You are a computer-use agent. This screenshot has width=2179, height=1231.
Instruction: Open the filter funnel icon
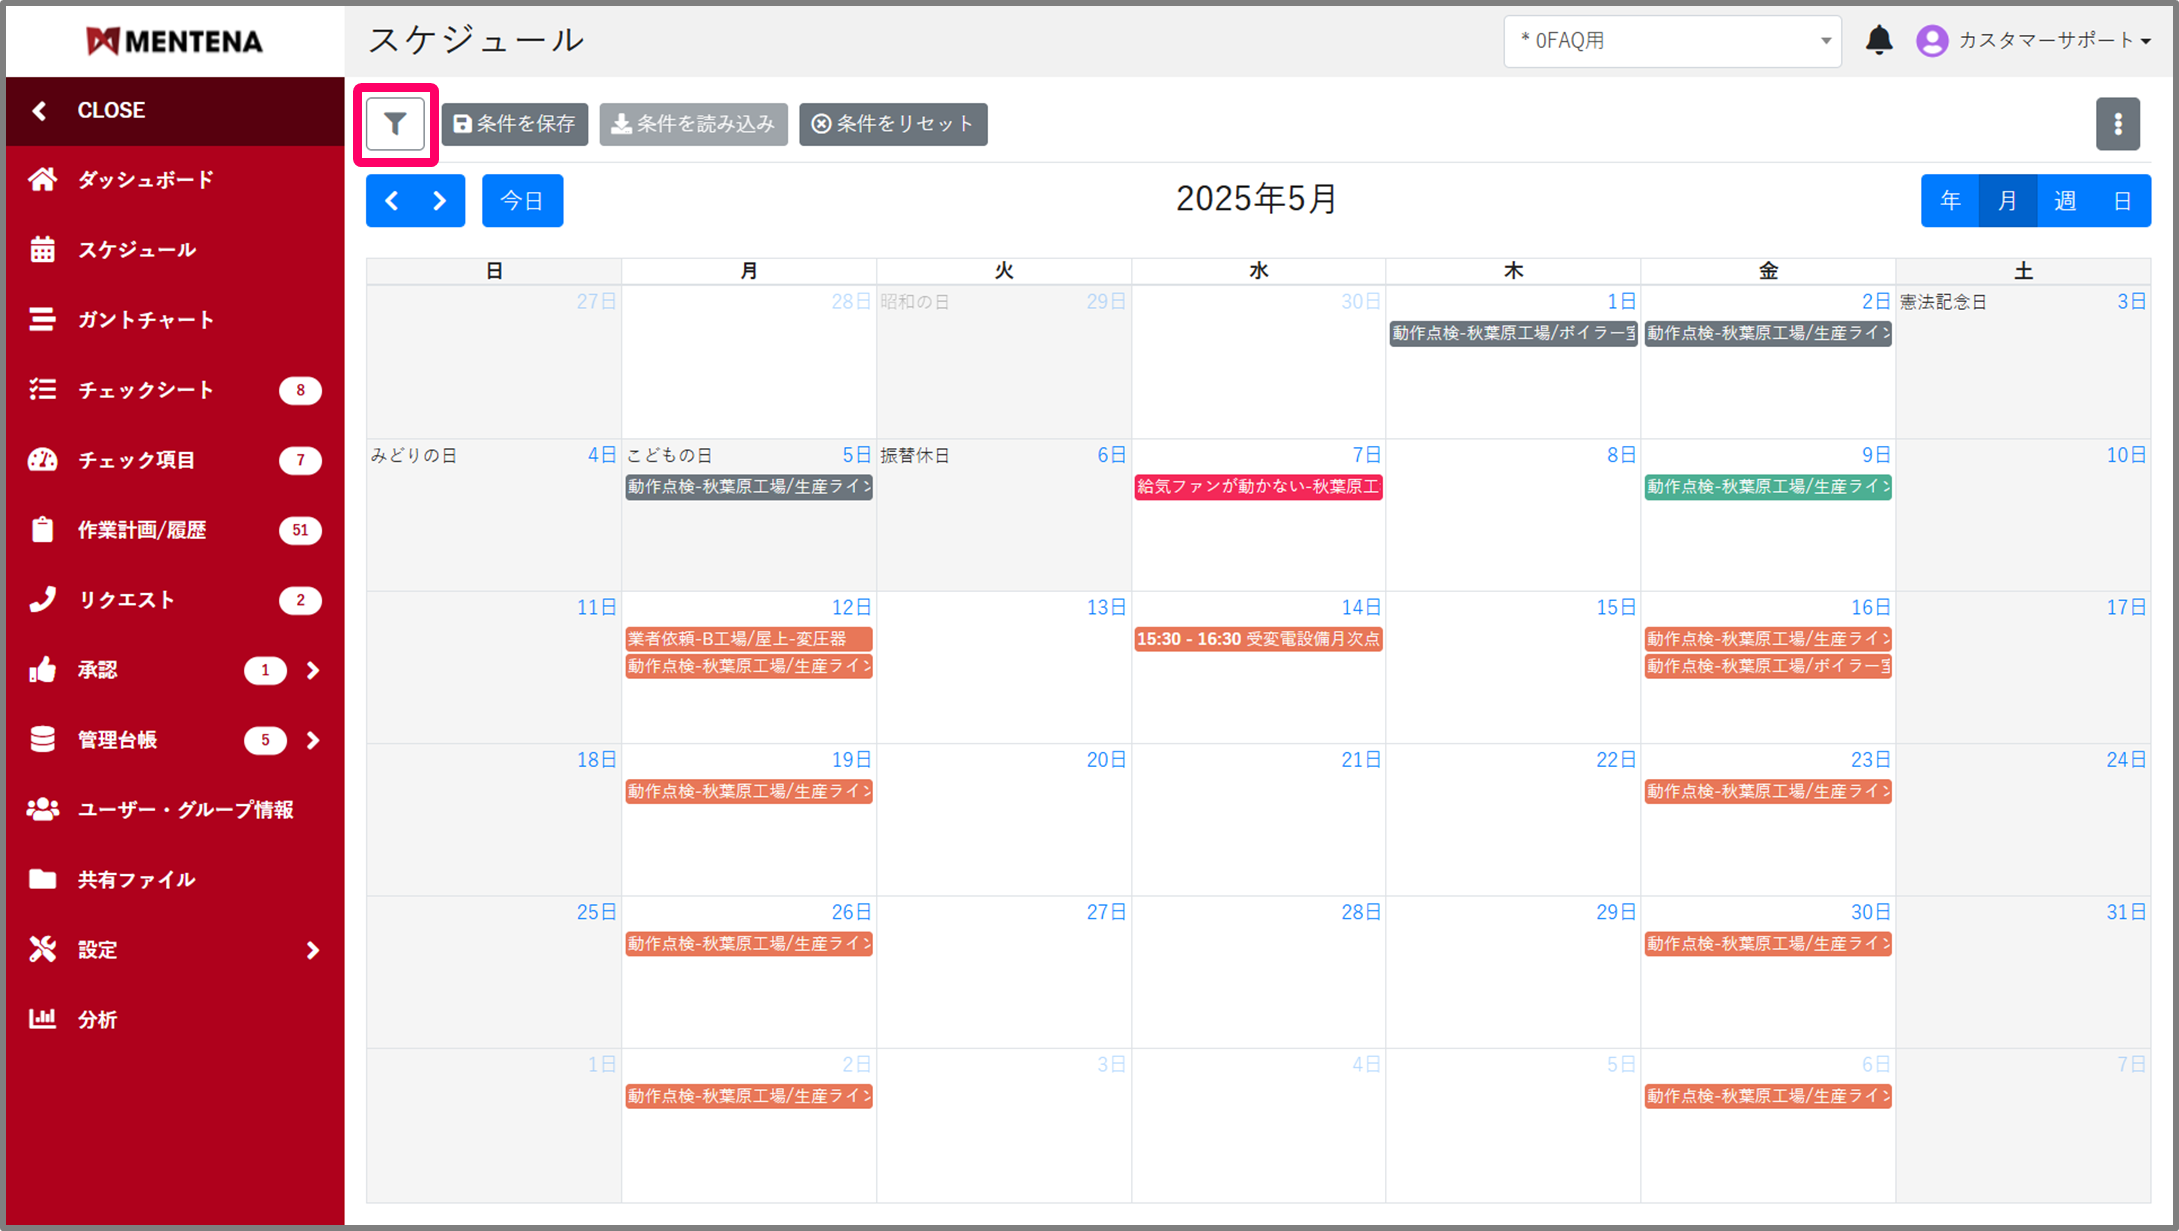pos(395,124)
